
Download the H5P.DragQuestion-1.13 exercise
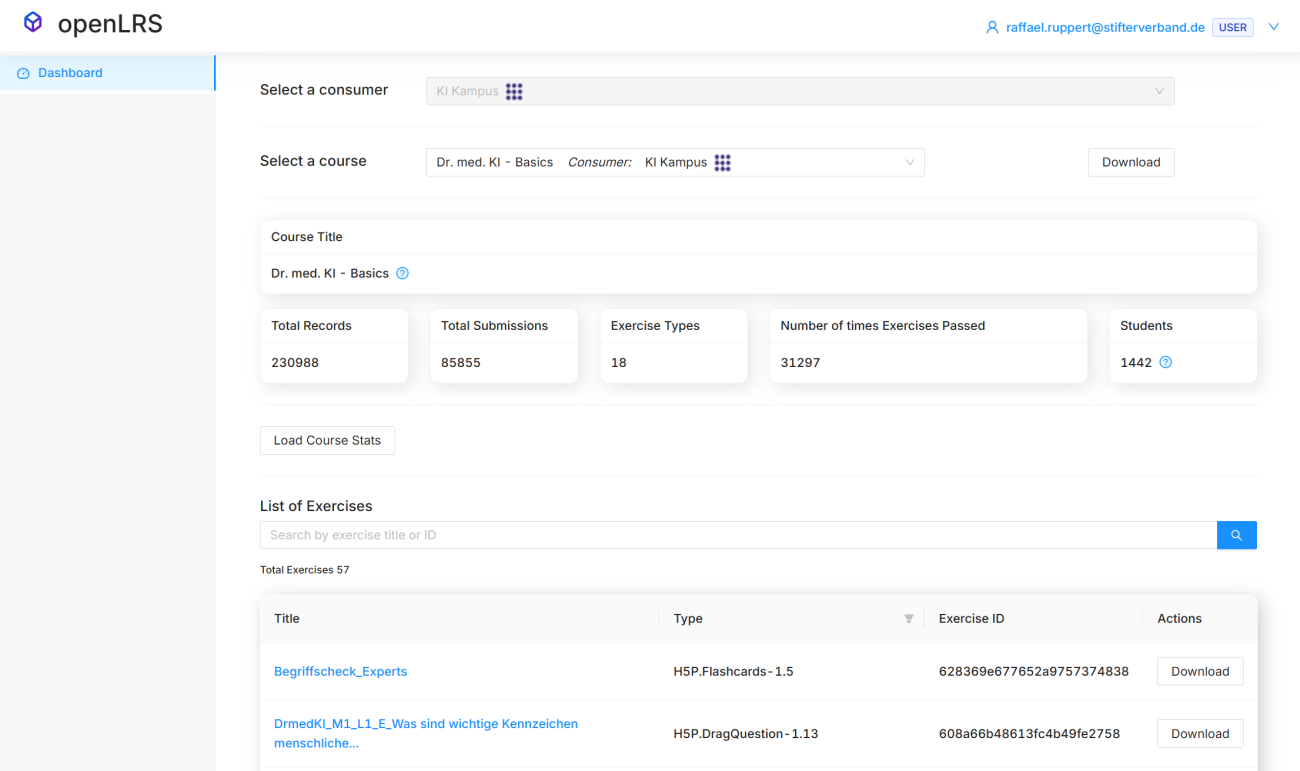[x=1200, y=733]
